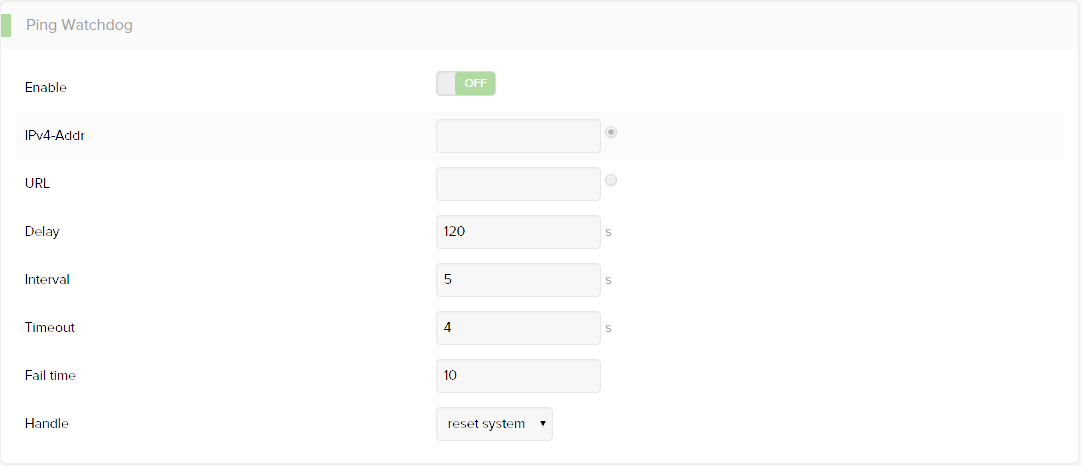Click the Timeout label

click(50, 328)
